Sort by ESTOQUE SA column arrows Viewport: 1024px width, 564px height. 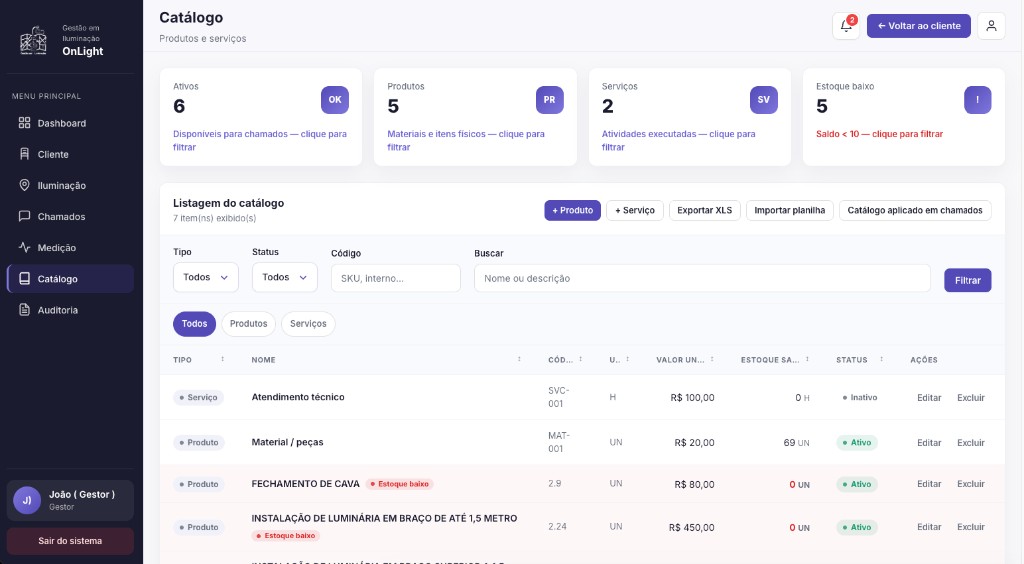click(807, 359)
